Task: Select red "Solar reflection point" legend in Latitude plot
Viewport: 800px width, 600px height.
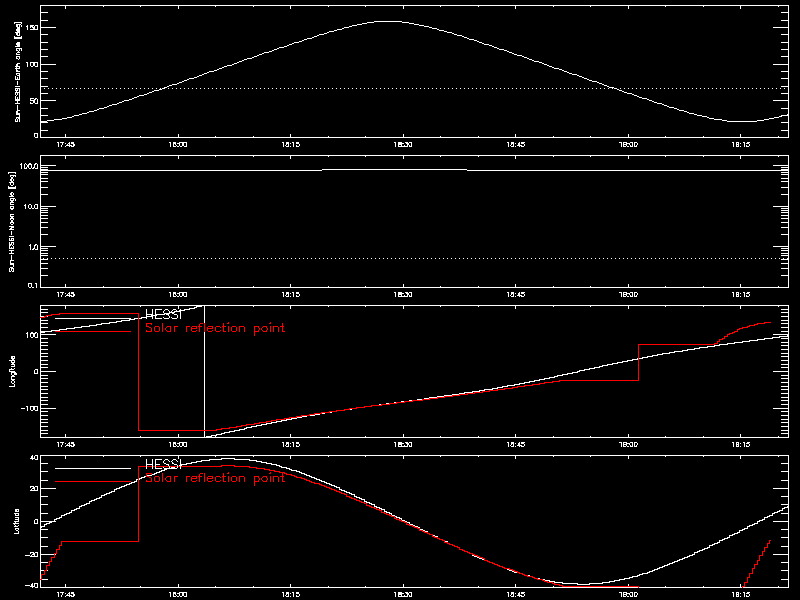Action: point(215,478)
